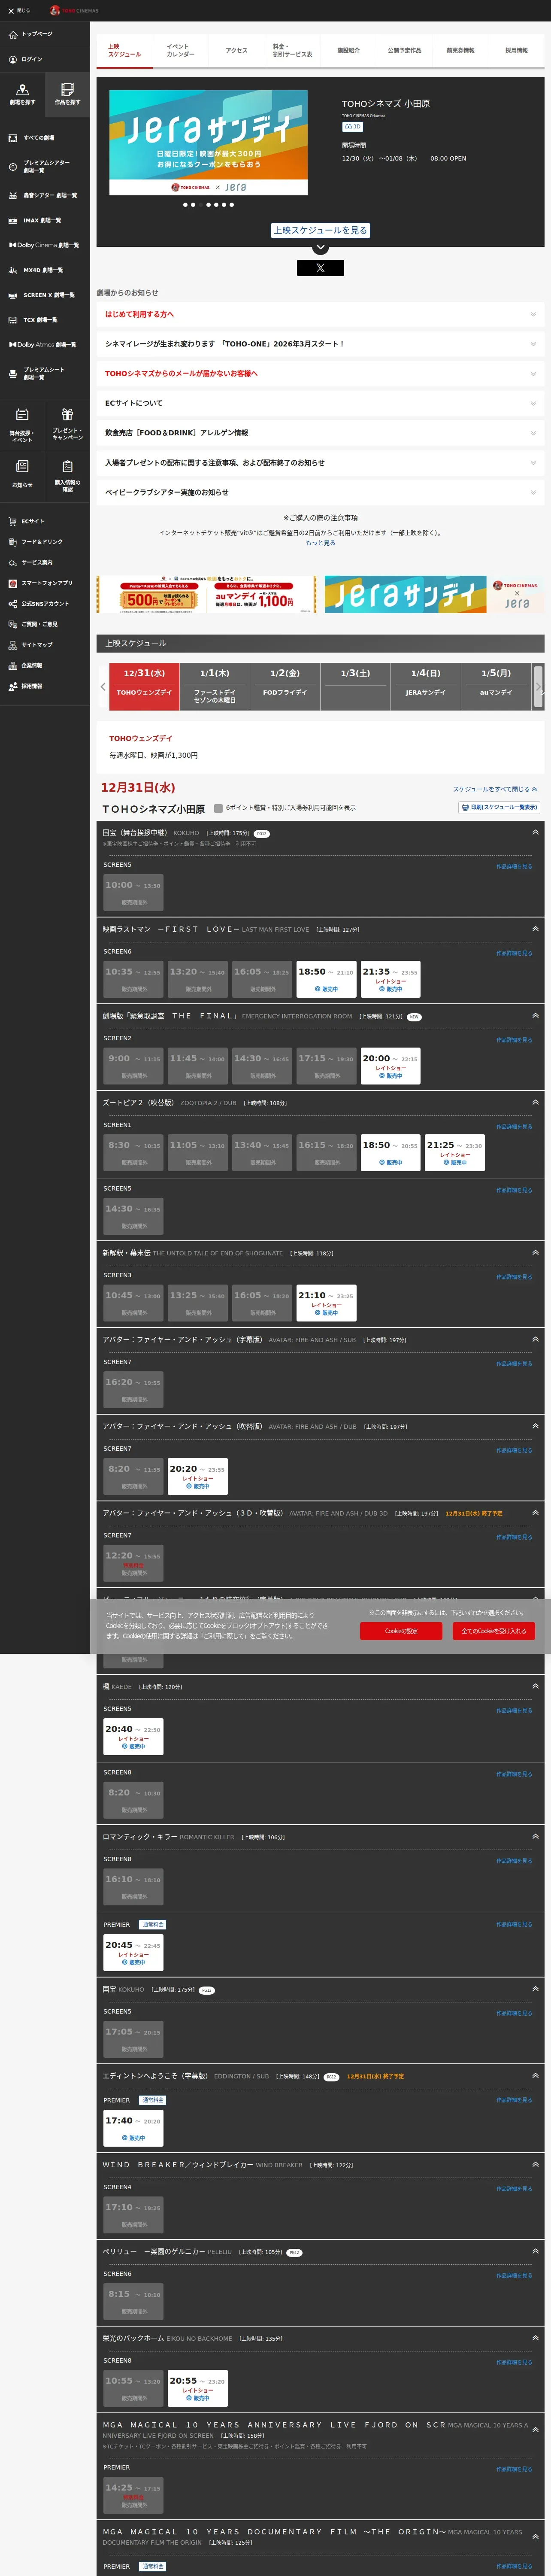The height and width of the screenshot is (2576, 551).
Task: Collapse ズートピア2 (吹替版) schedule section
Action: point(535,1103)
